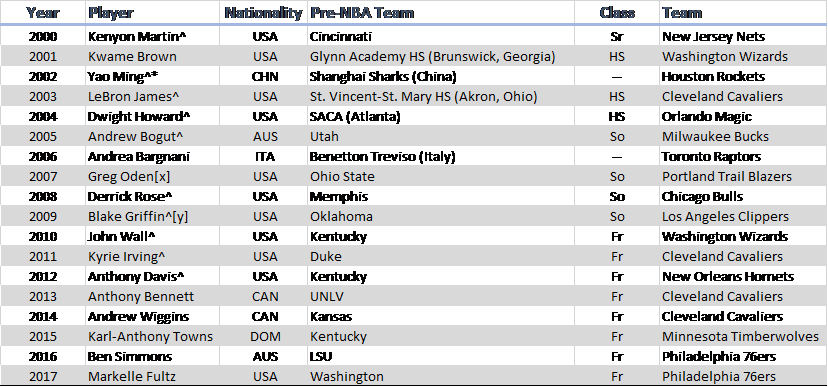Viewport: 828px width, 387px height.
Task: Select the DOM nationality cell
Action: coord(264,336)
